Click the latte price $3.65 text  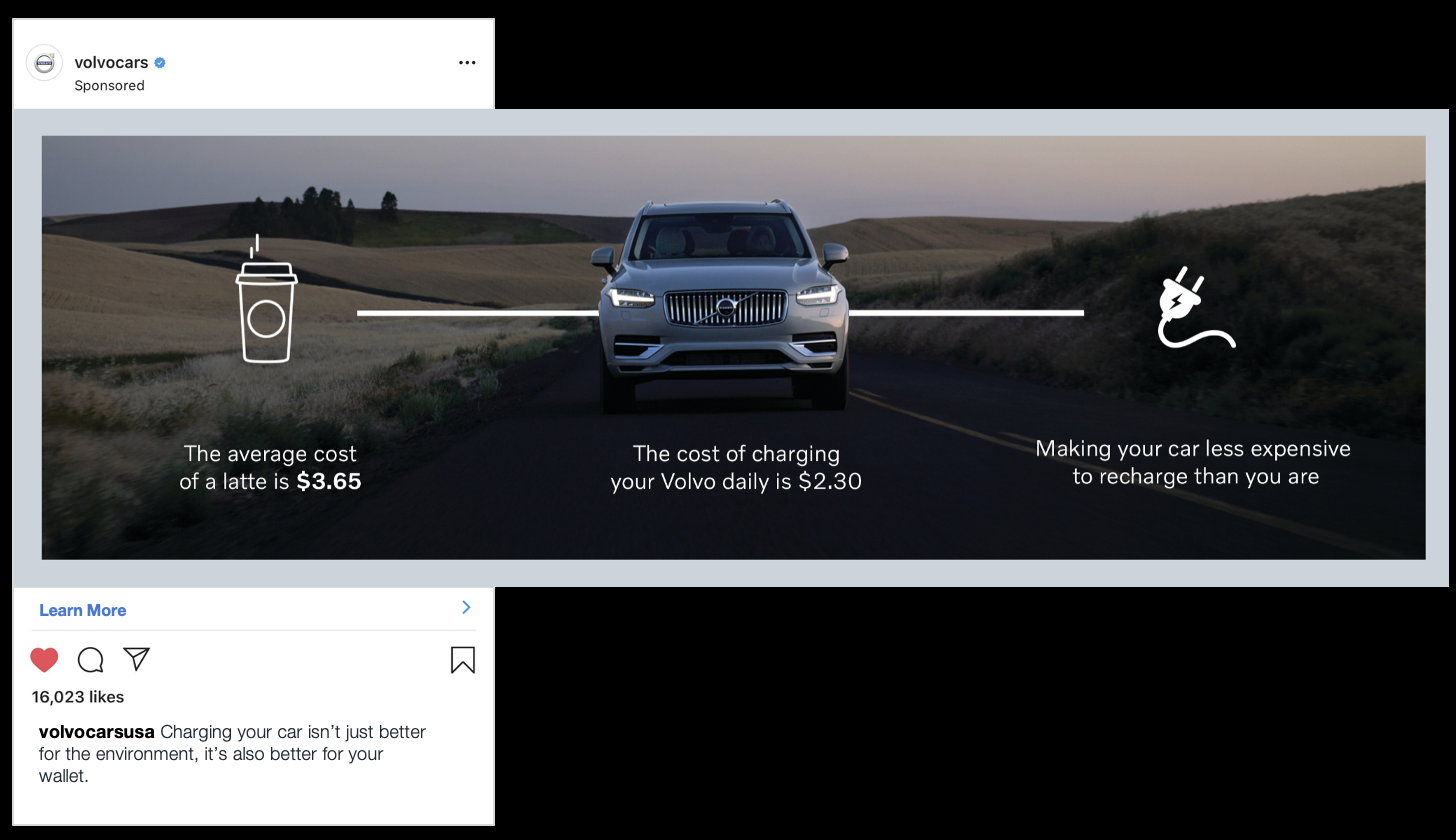click(329, 481)
